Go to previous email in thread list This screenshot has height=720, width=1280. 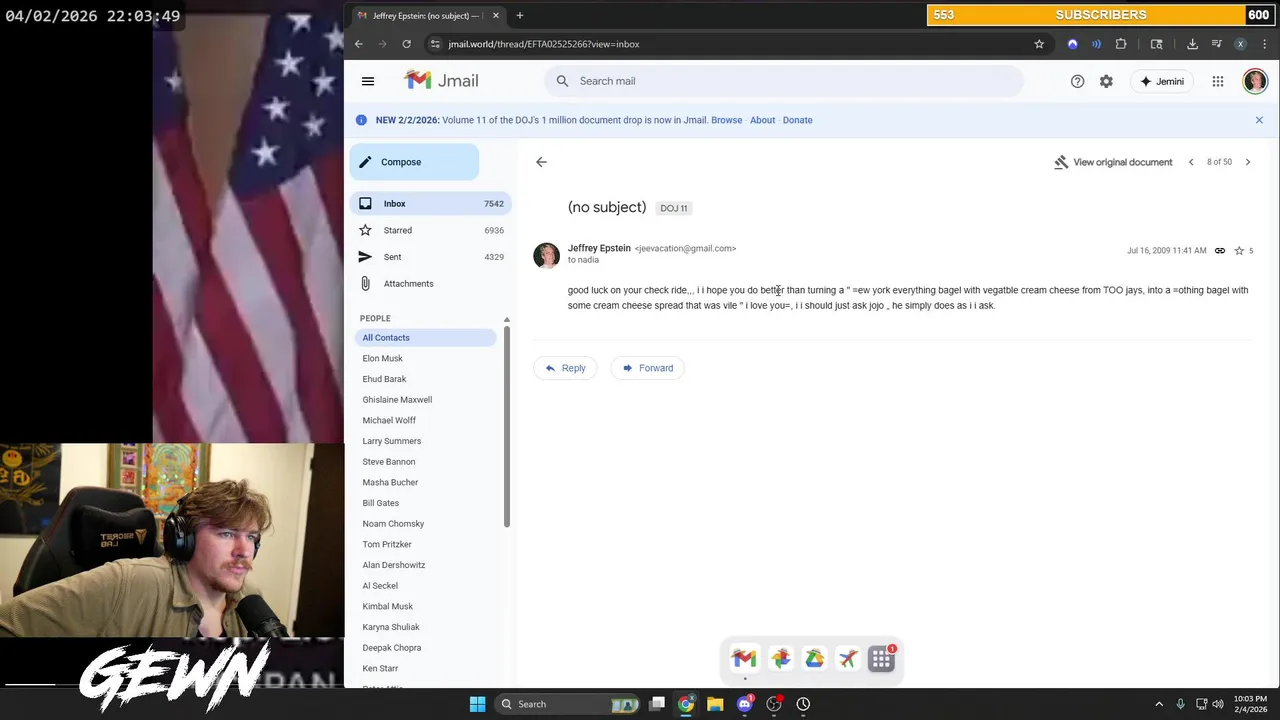pos(1191,162)
